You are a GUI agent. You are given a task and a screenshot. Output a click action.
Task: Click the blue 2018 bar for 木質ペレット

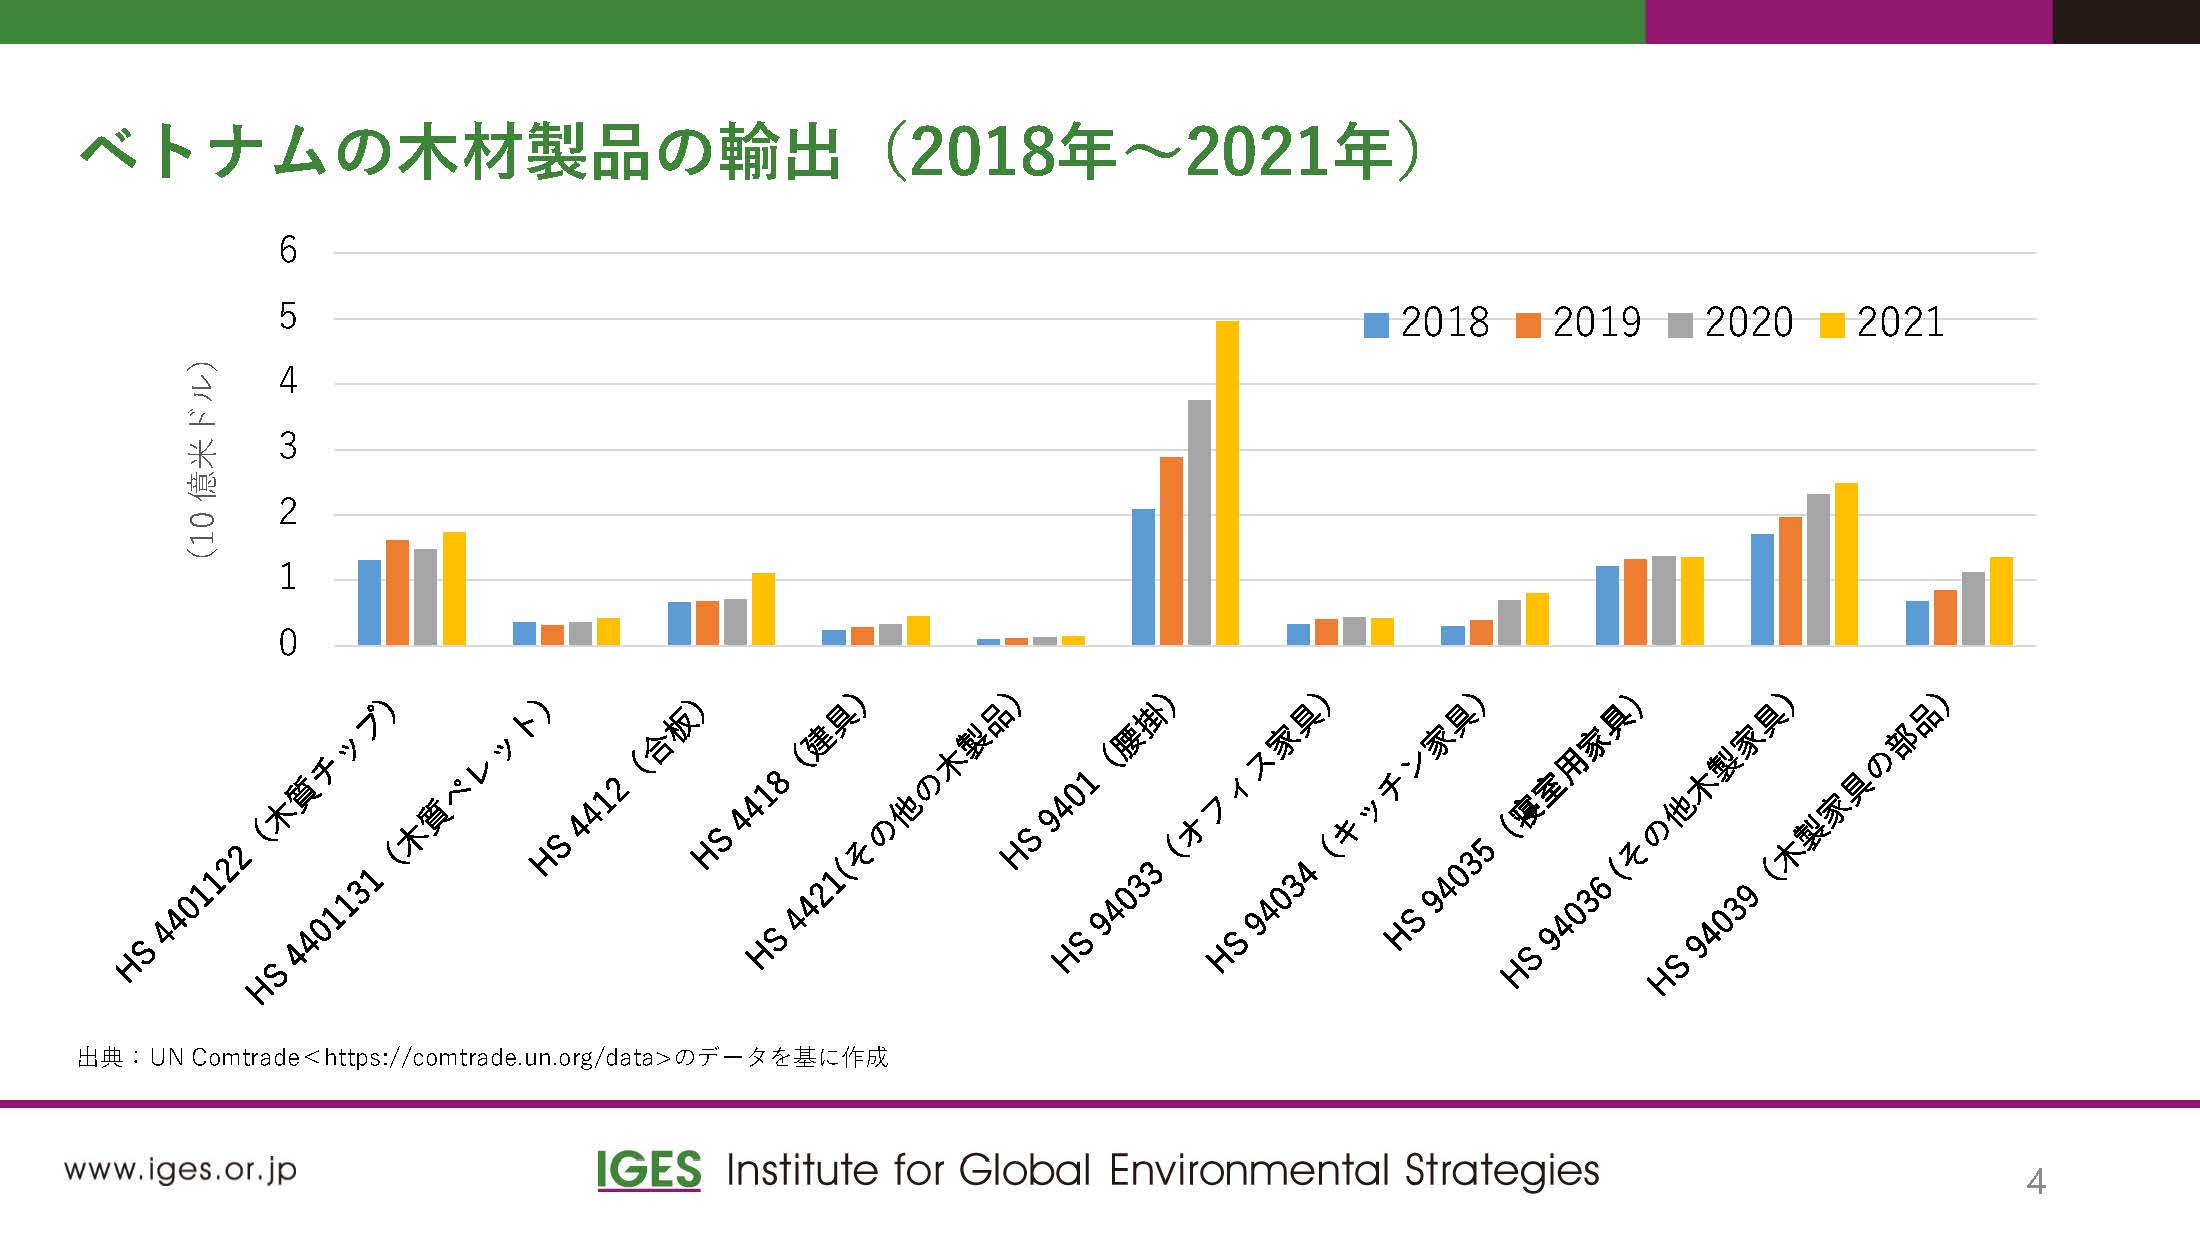coord(525,633)
